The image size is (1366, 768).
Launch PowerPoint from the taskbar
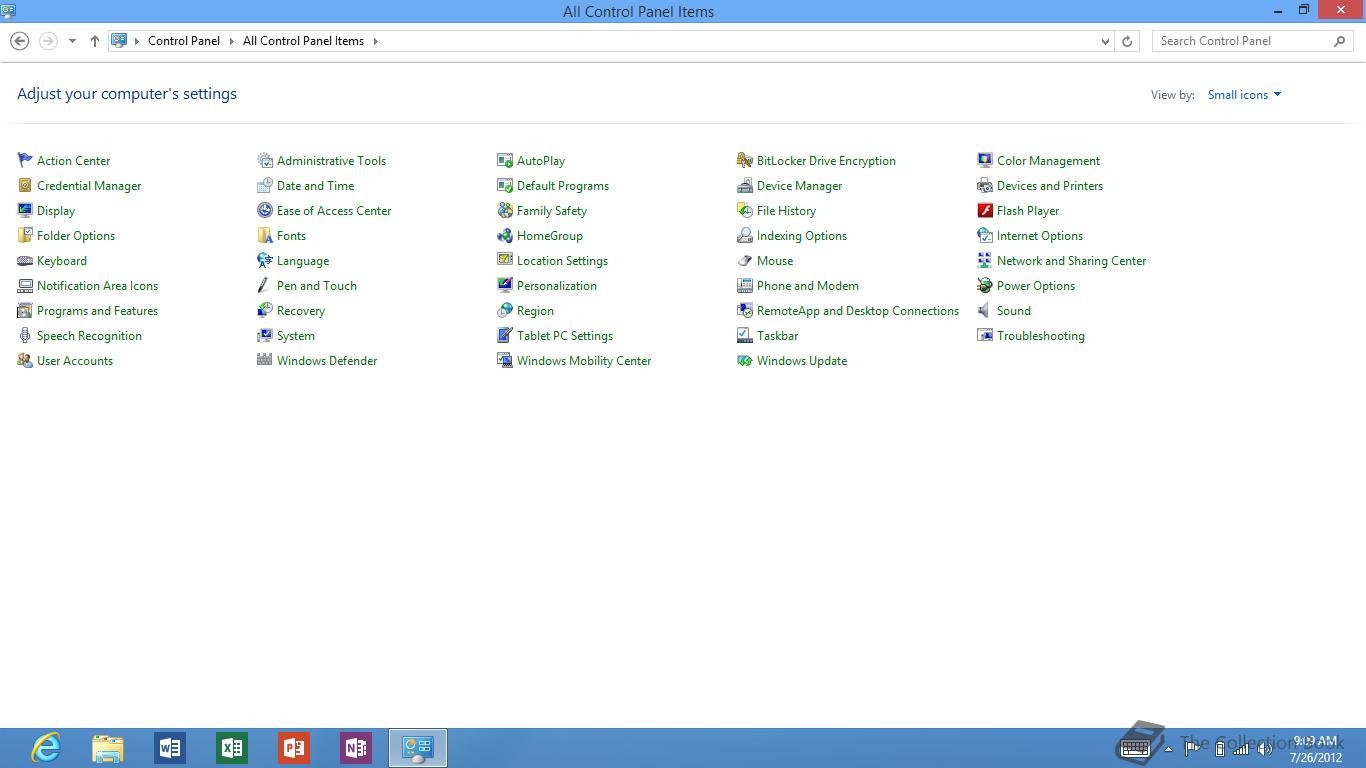point(294,748)
